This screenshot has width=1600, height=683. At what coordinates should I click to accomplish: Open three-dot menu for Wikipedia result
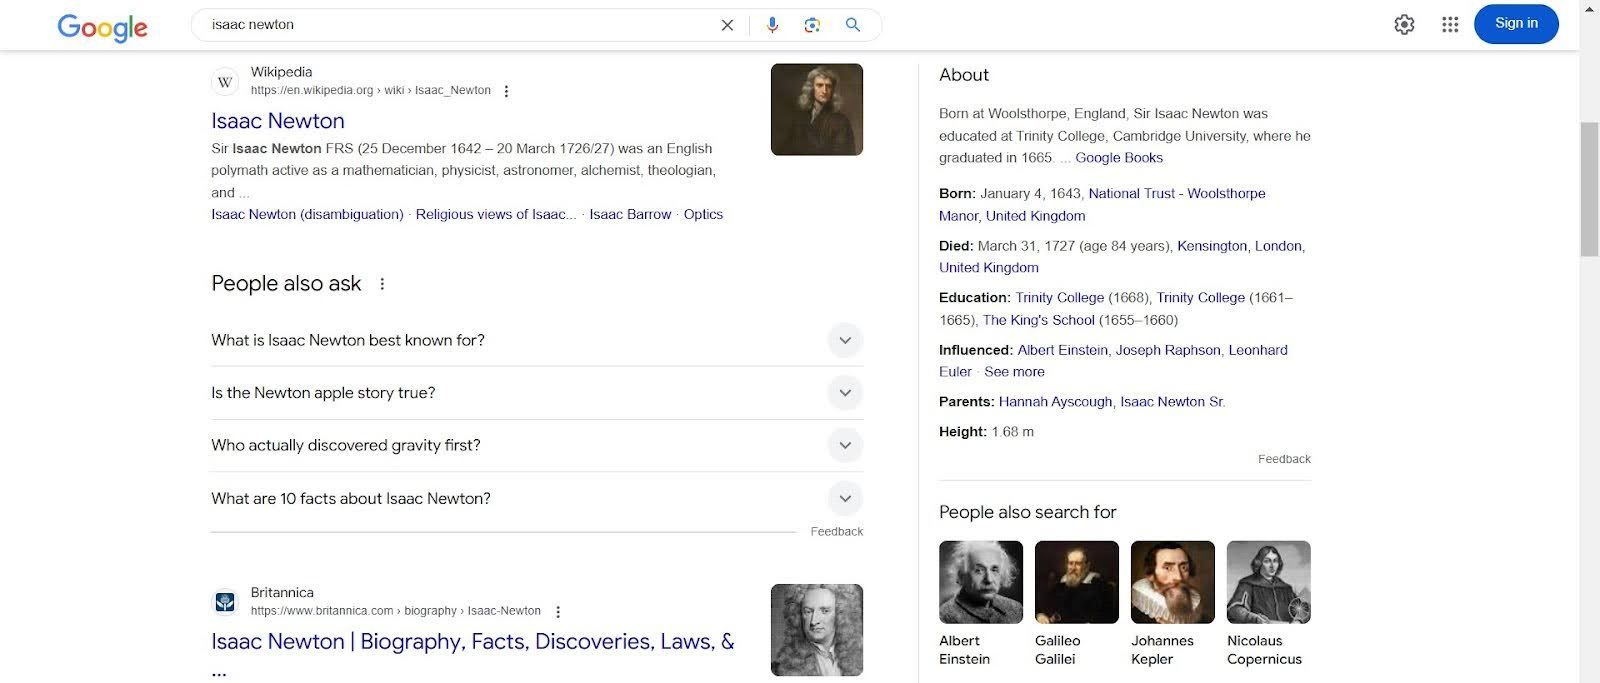click(506, 91)
